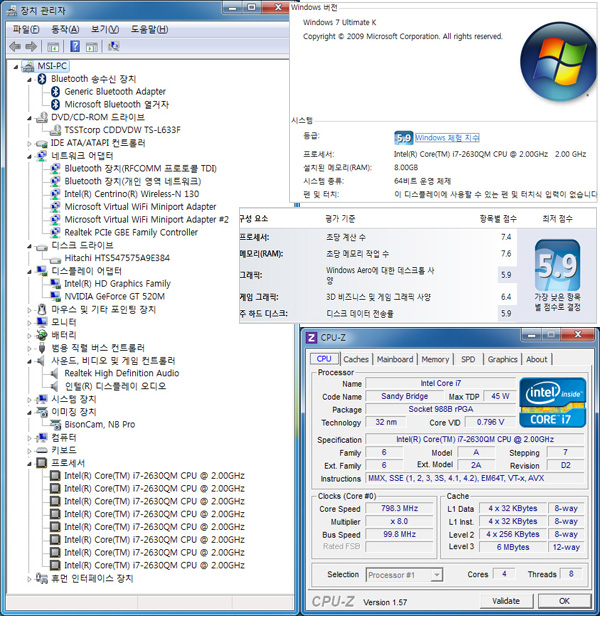Image resolution: width=600 pixels, height=618 pixels.
Task: Click the Sandy Bridge code name value
Action: tap(404, 396)
